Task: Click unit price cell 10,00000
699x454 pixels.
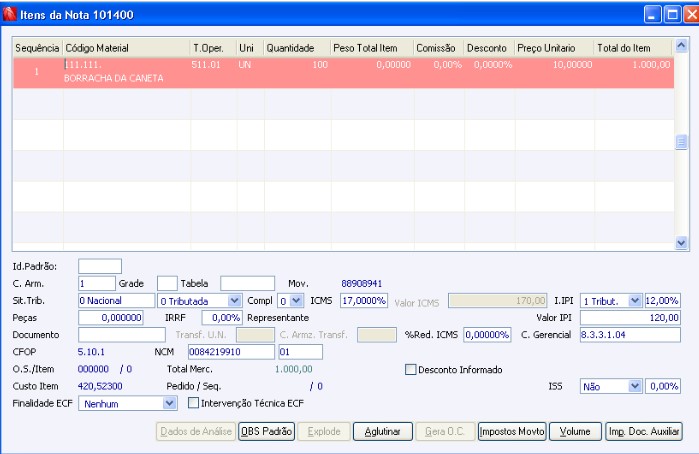Action: point(572,65)
